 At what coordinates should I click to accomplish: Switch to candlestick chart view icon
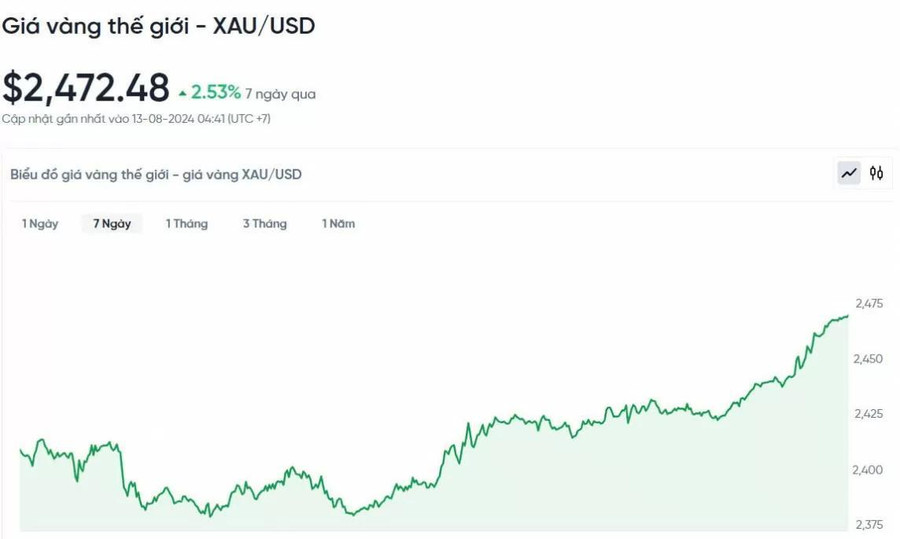pos(876,173)
